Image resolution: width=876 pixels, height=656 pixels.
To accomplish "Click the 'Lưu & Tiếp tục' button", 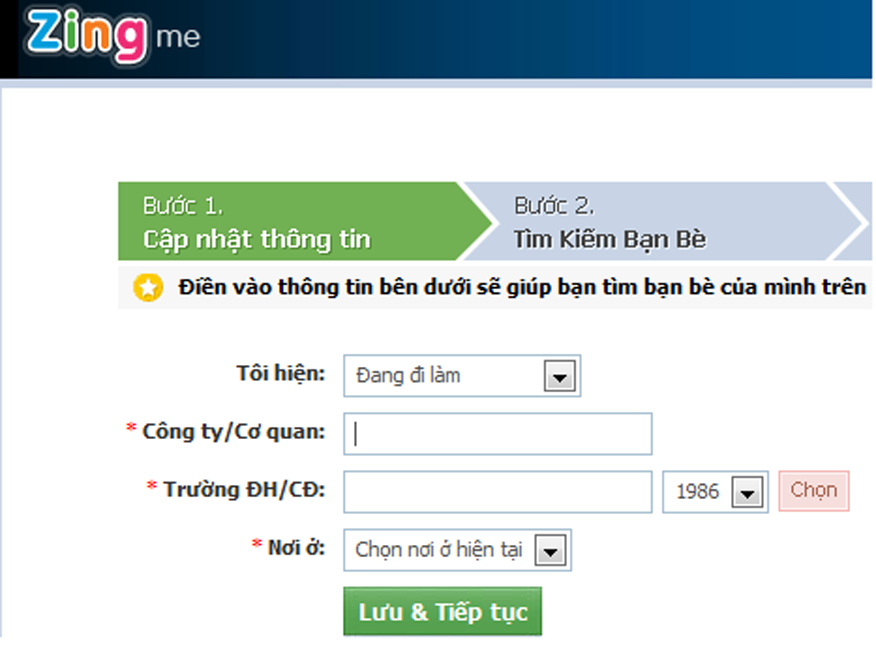I will [x=442, y=611].
